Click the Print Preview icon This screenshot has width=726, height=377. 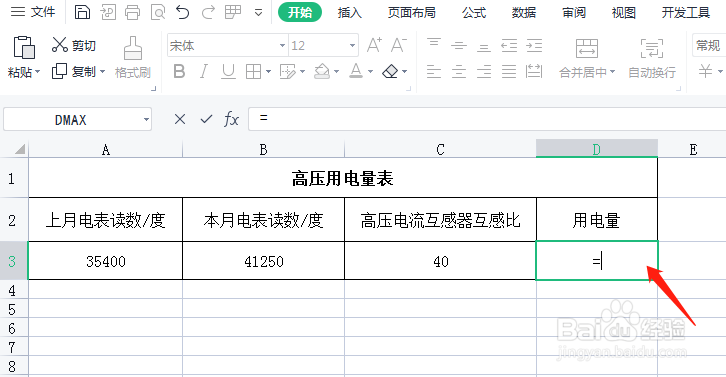pyautogui.click(x=158, y=12)
